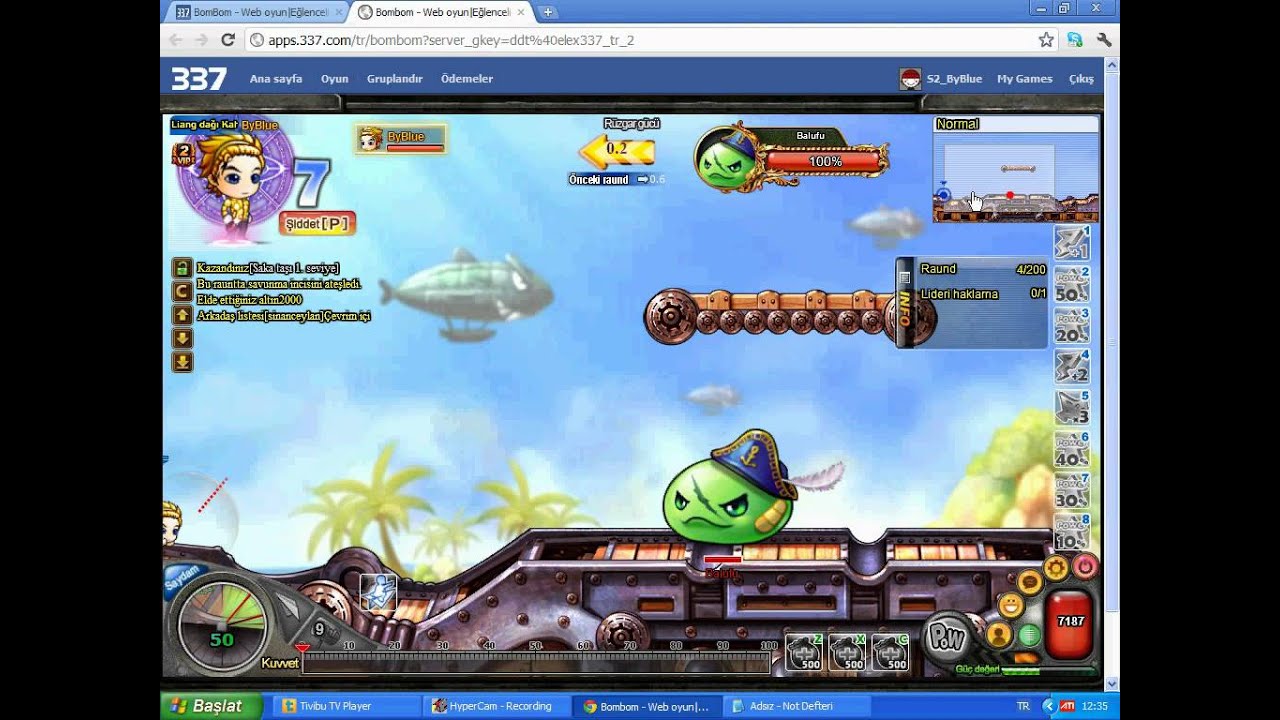Select the 10% power skill in slot 8
Viewport: 1280px width, 720px height.
[1072, 531]
